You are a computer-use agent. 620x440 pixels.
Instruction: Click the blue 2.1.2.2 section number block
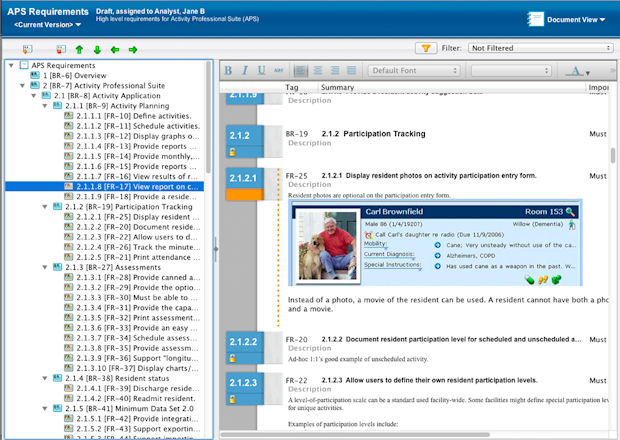[245, 342]
